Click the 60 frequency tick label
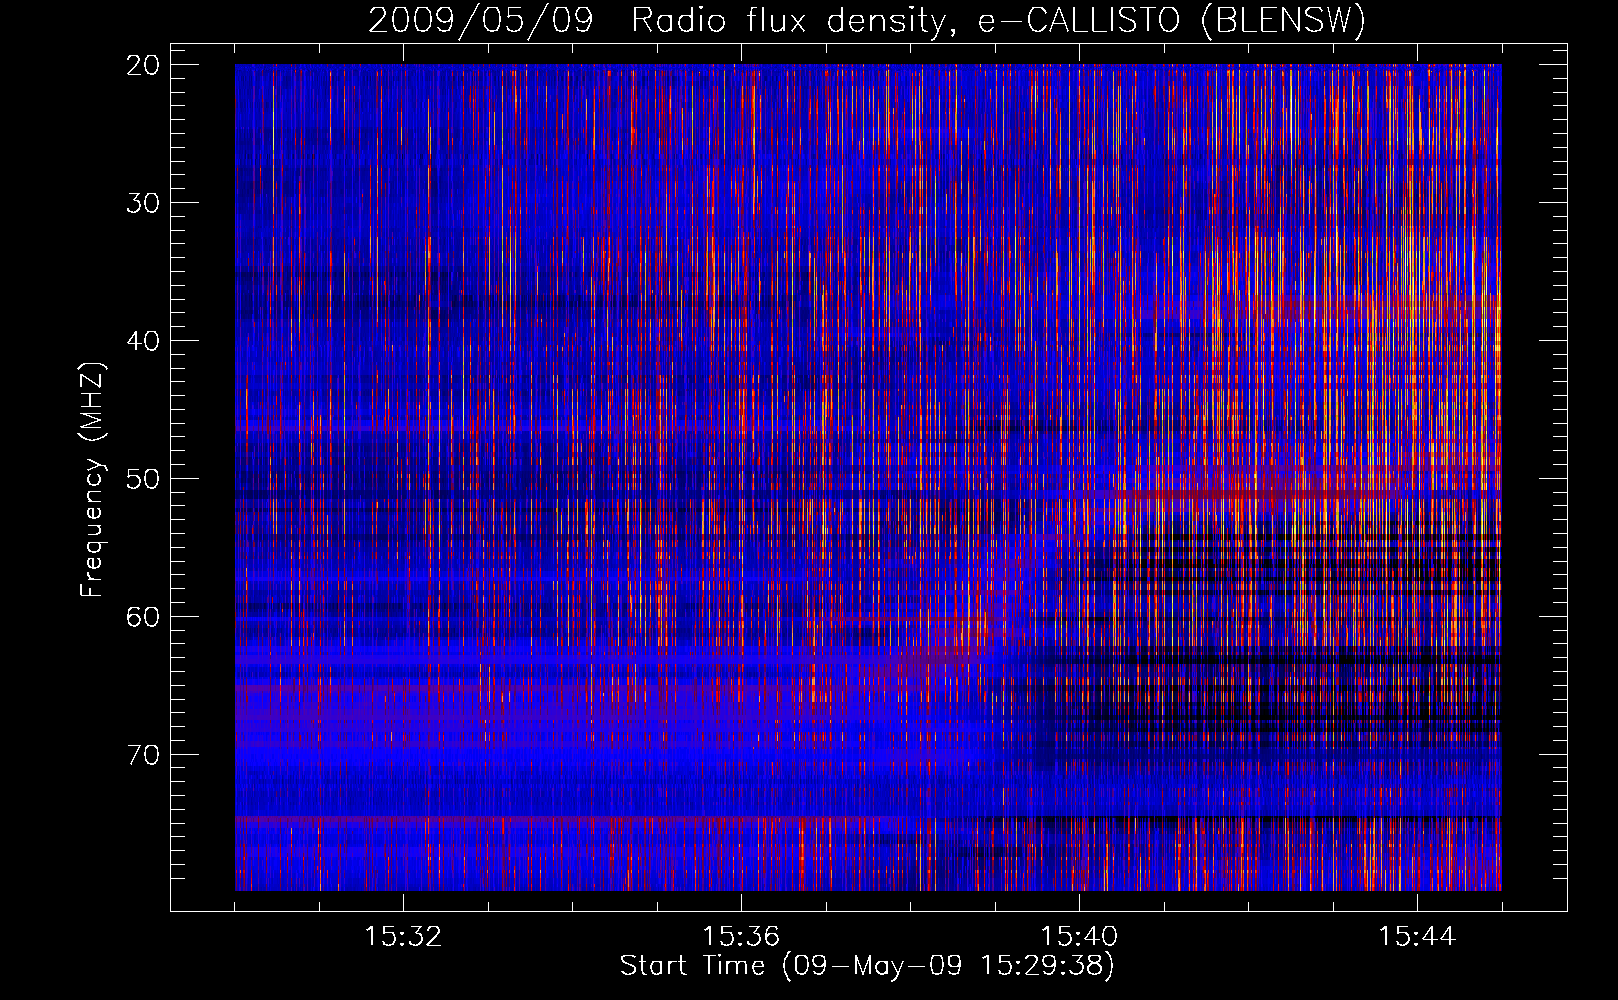 pos(143,617)
